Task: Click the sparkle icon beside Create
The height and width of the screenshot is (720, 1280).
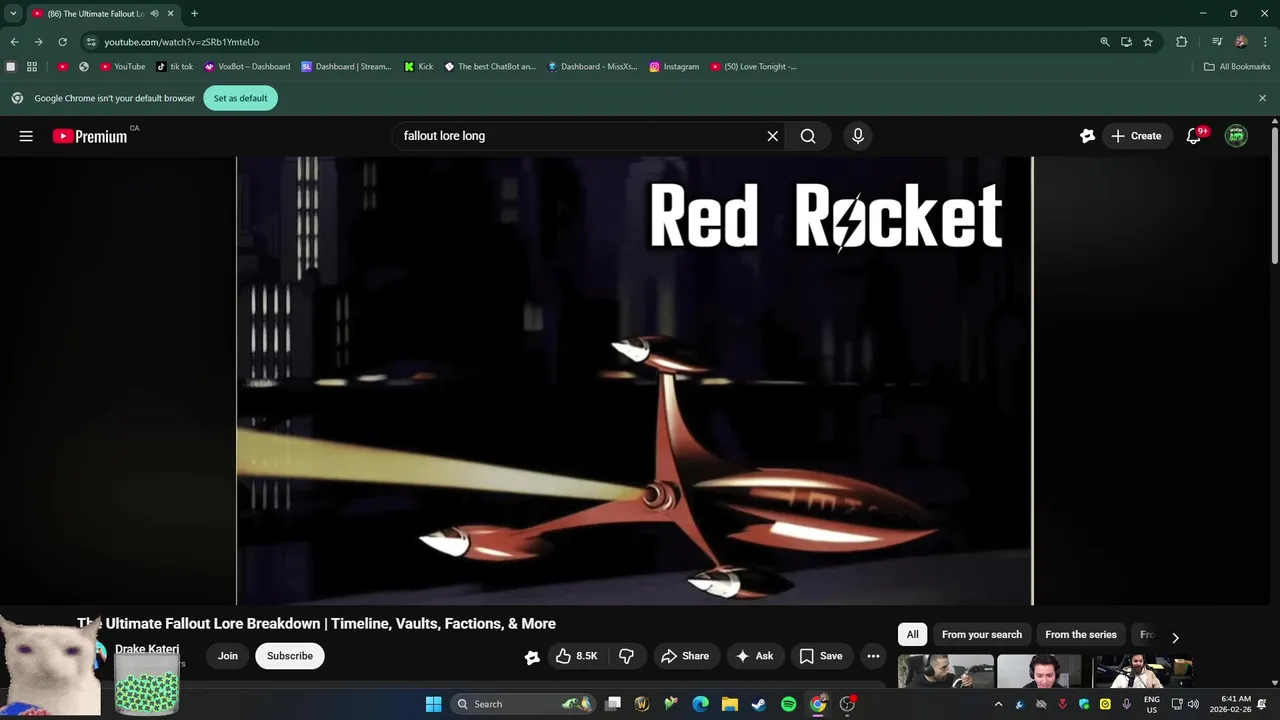Action: point(1087,136)
